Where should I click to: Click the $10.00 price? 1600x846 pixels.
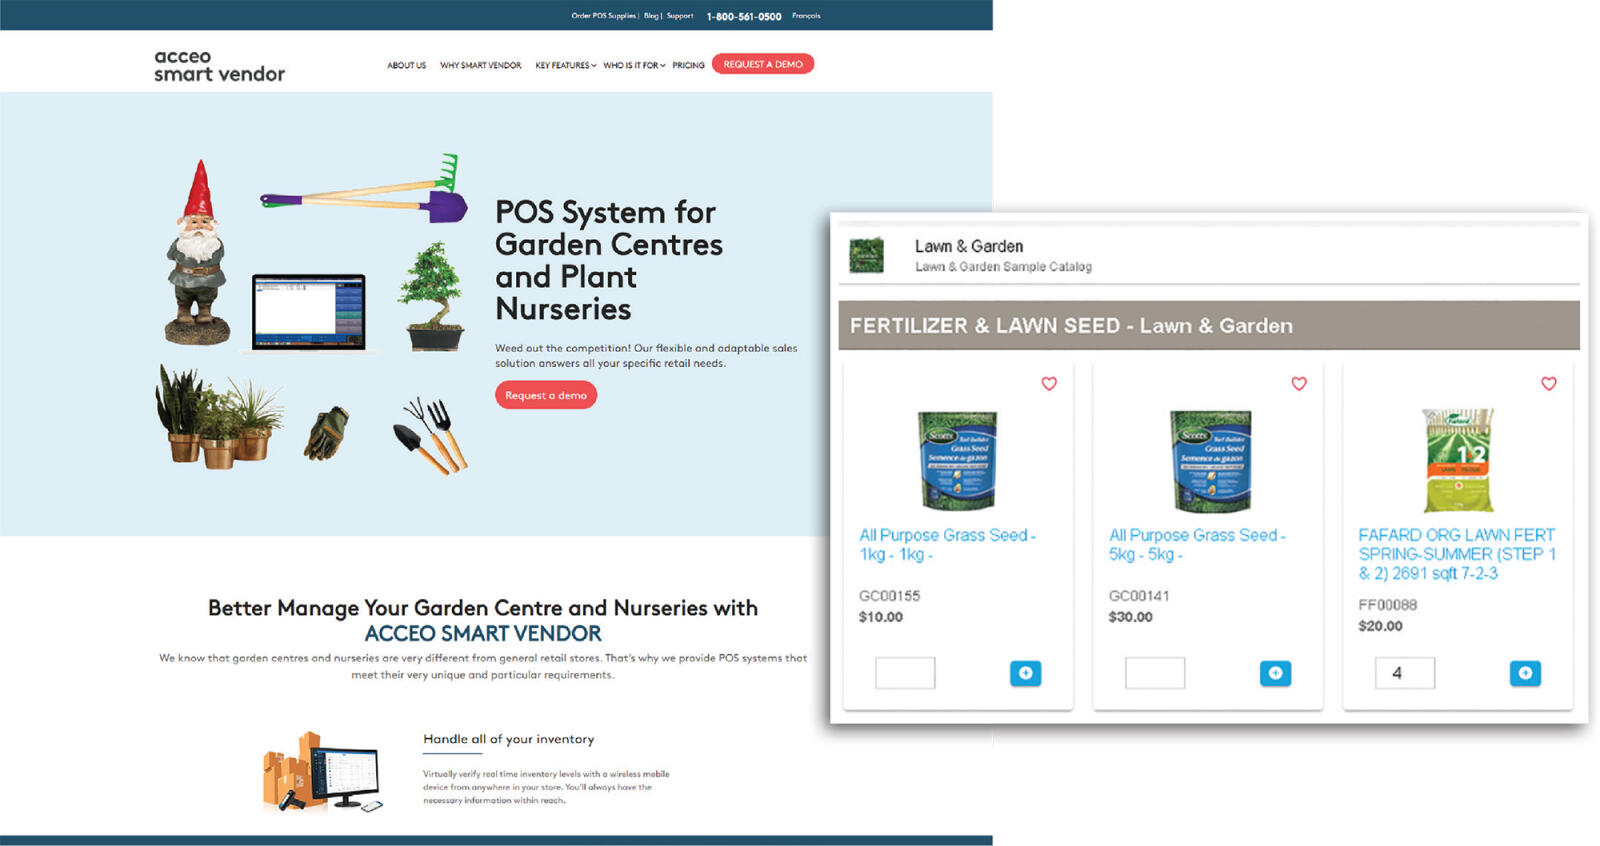point(880,617)
